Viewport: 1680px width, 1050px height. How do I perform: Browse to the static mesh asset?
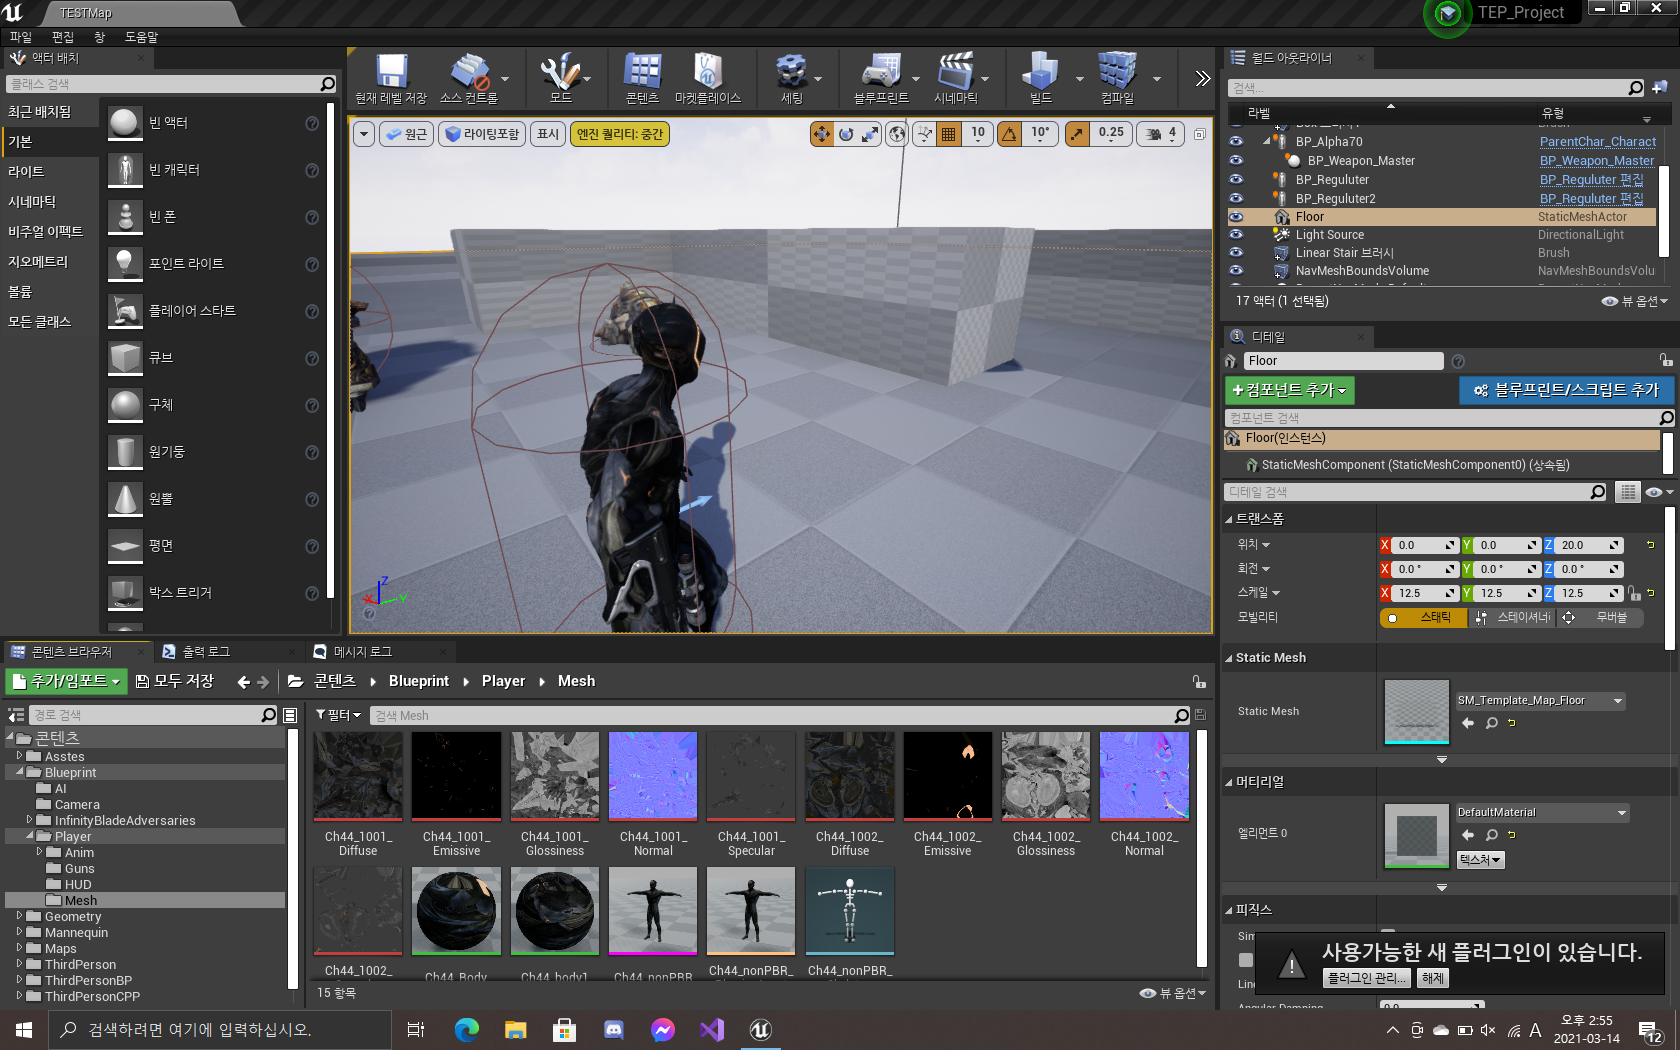click(1491, 723)
